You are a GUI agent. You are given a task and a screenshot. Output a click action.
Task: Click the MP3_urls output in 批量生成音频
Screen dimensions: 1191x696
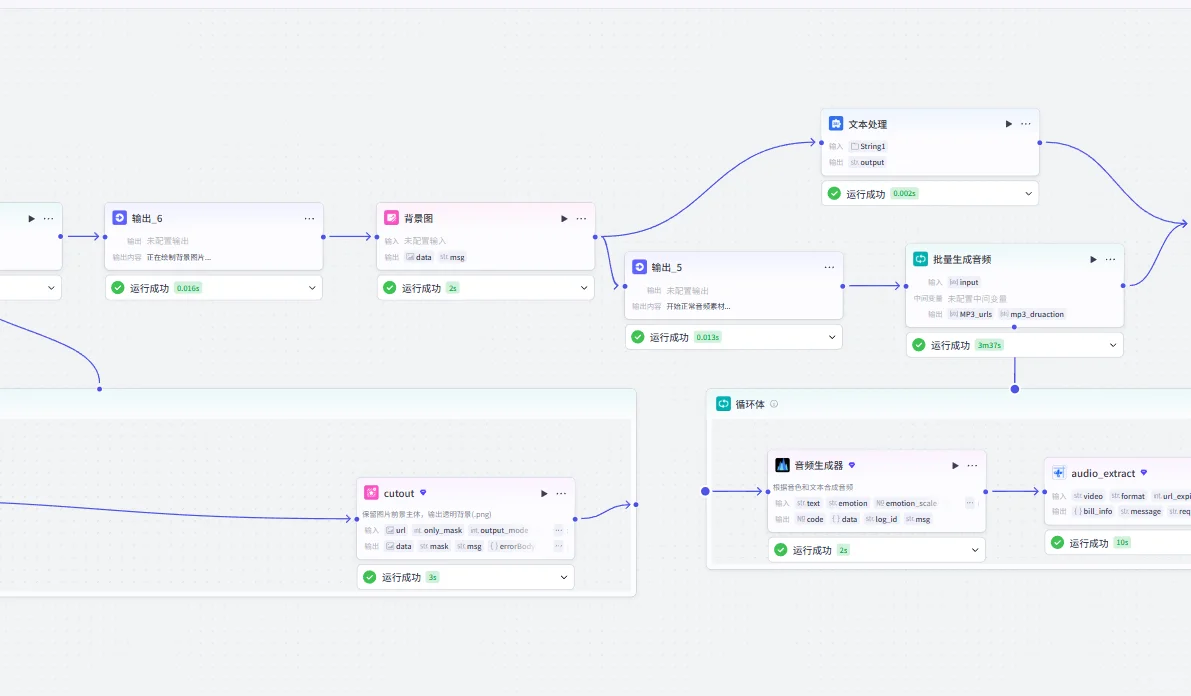pyautogui.click(x=970, y=314)
